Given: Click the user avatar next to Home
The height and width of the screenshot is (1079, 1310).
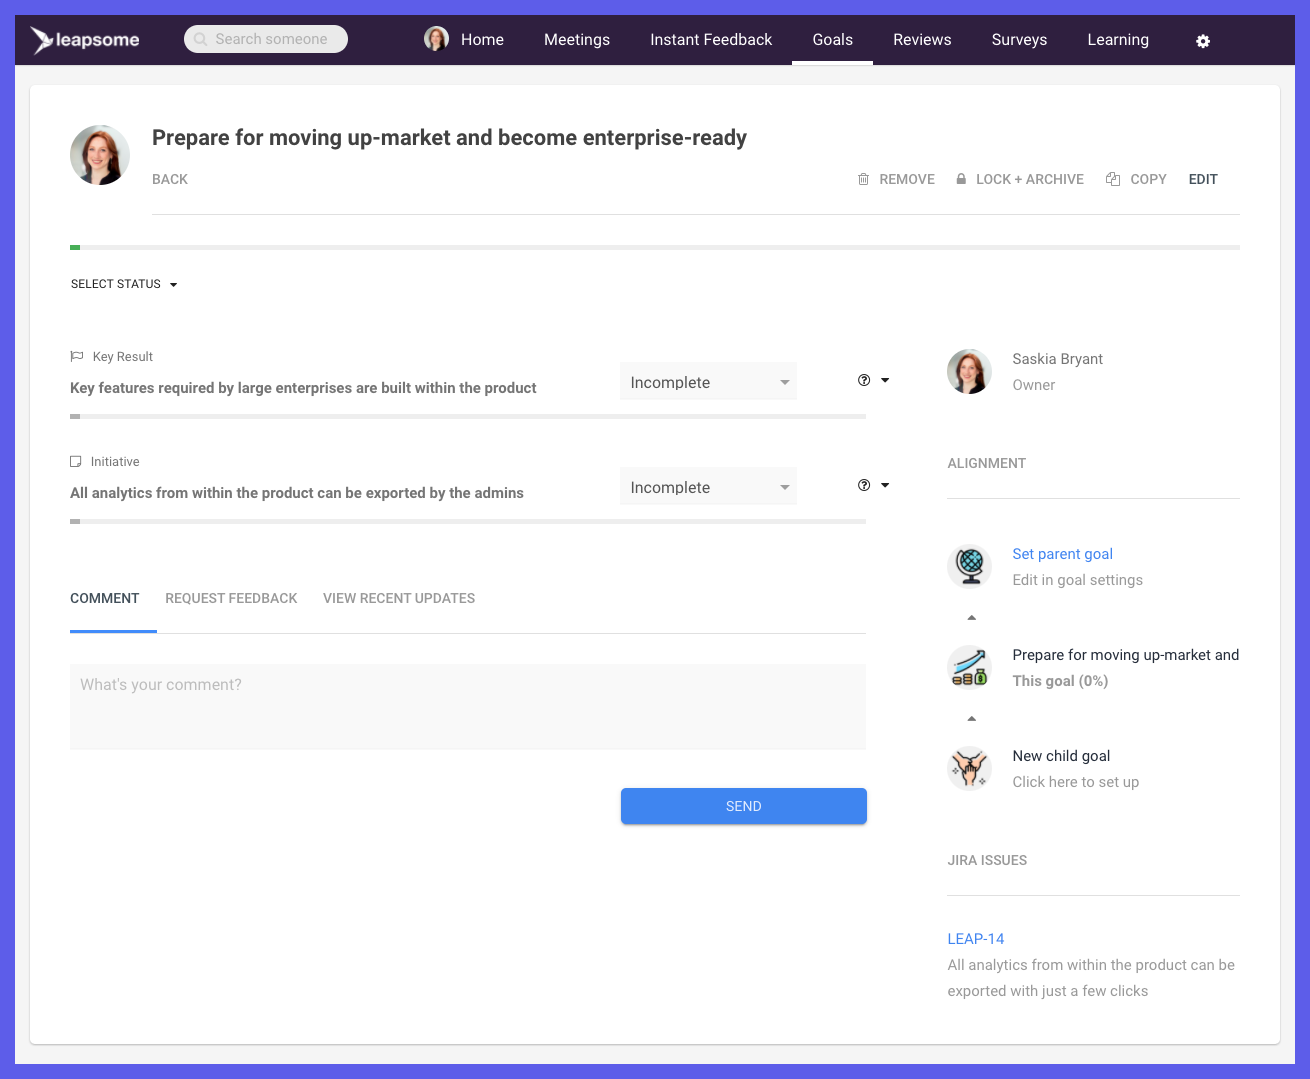Looking at the screenshot, I should pos(436,39).
